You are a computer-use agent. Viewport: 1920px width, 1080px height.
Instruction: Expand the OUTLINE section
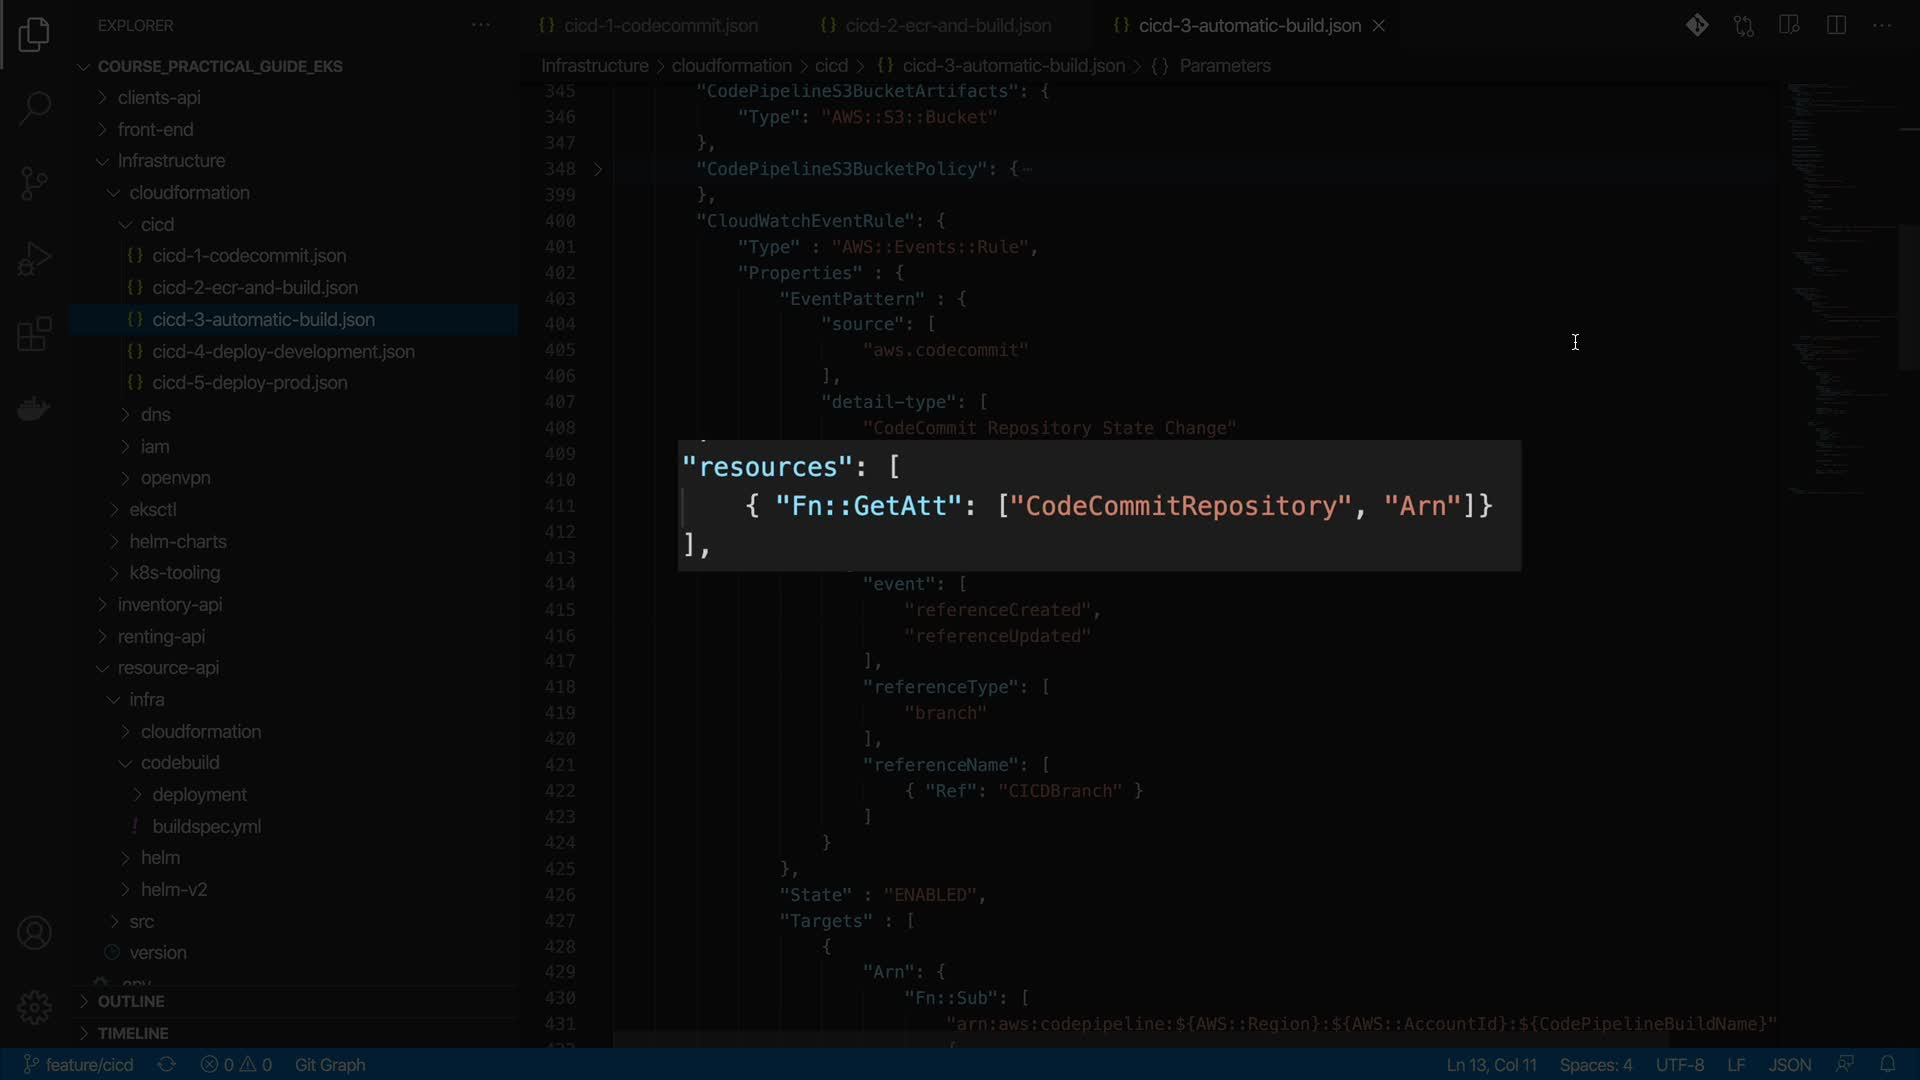click(131, 1001)
